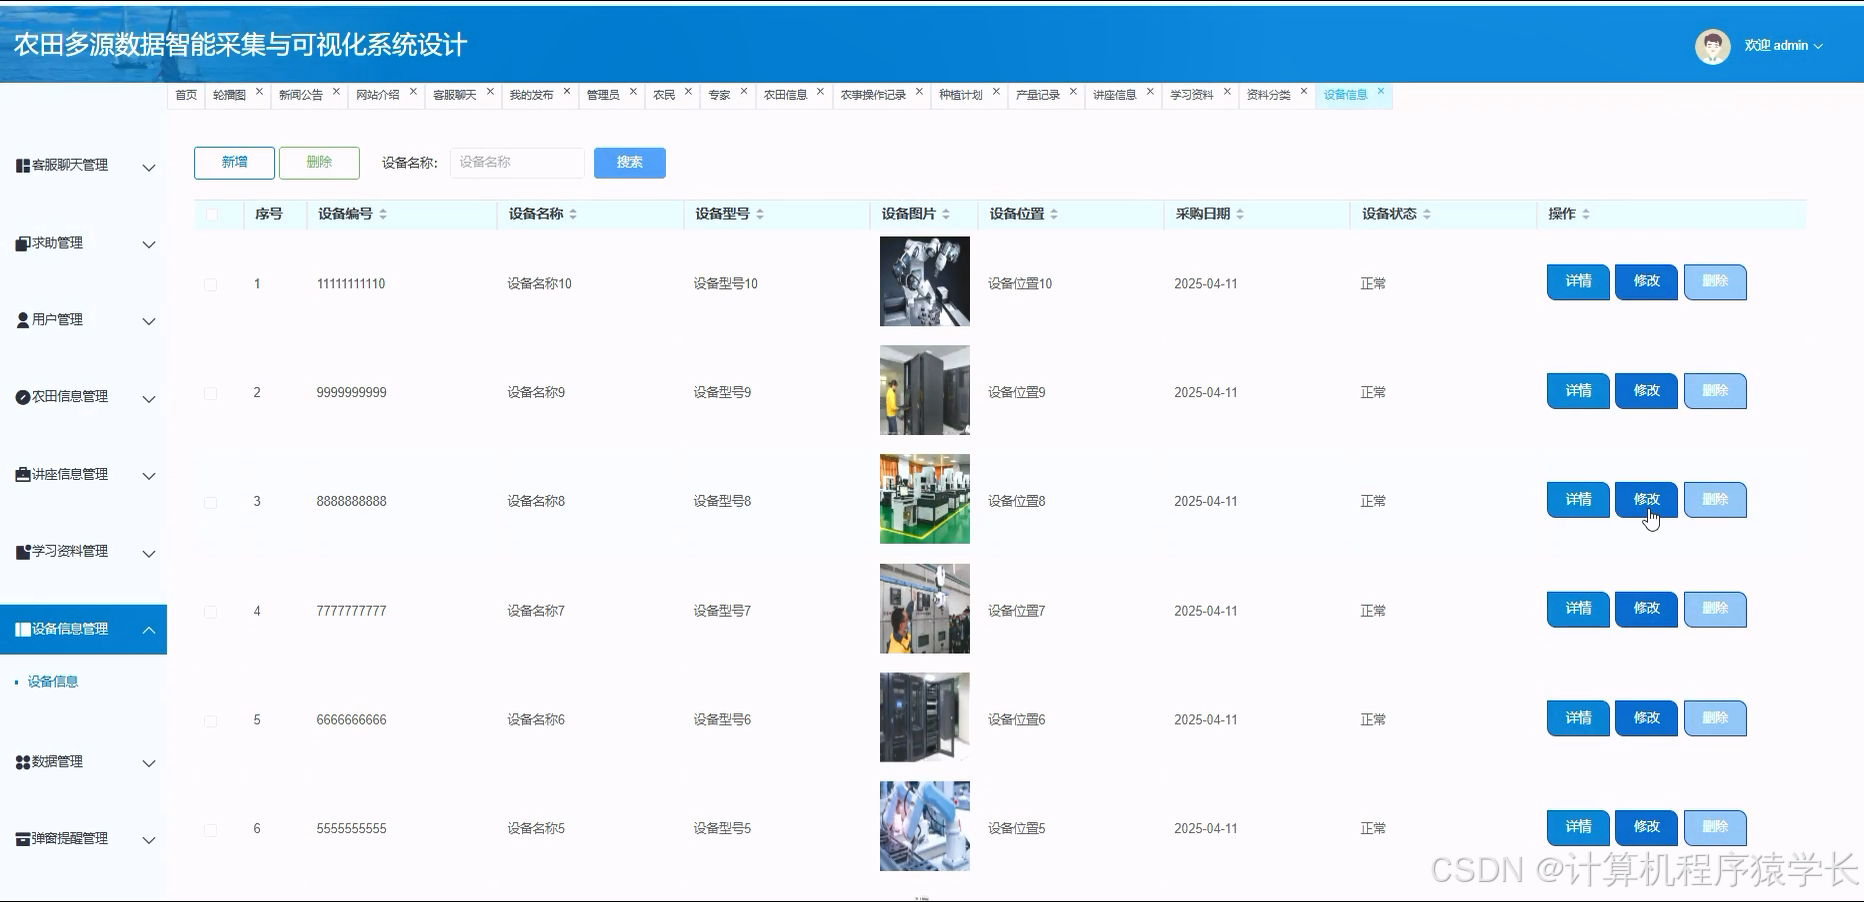The image size is (1864, 902).
Task: Expand 讲座信息管理 menu chevron
Action: [x=149, y=476]
